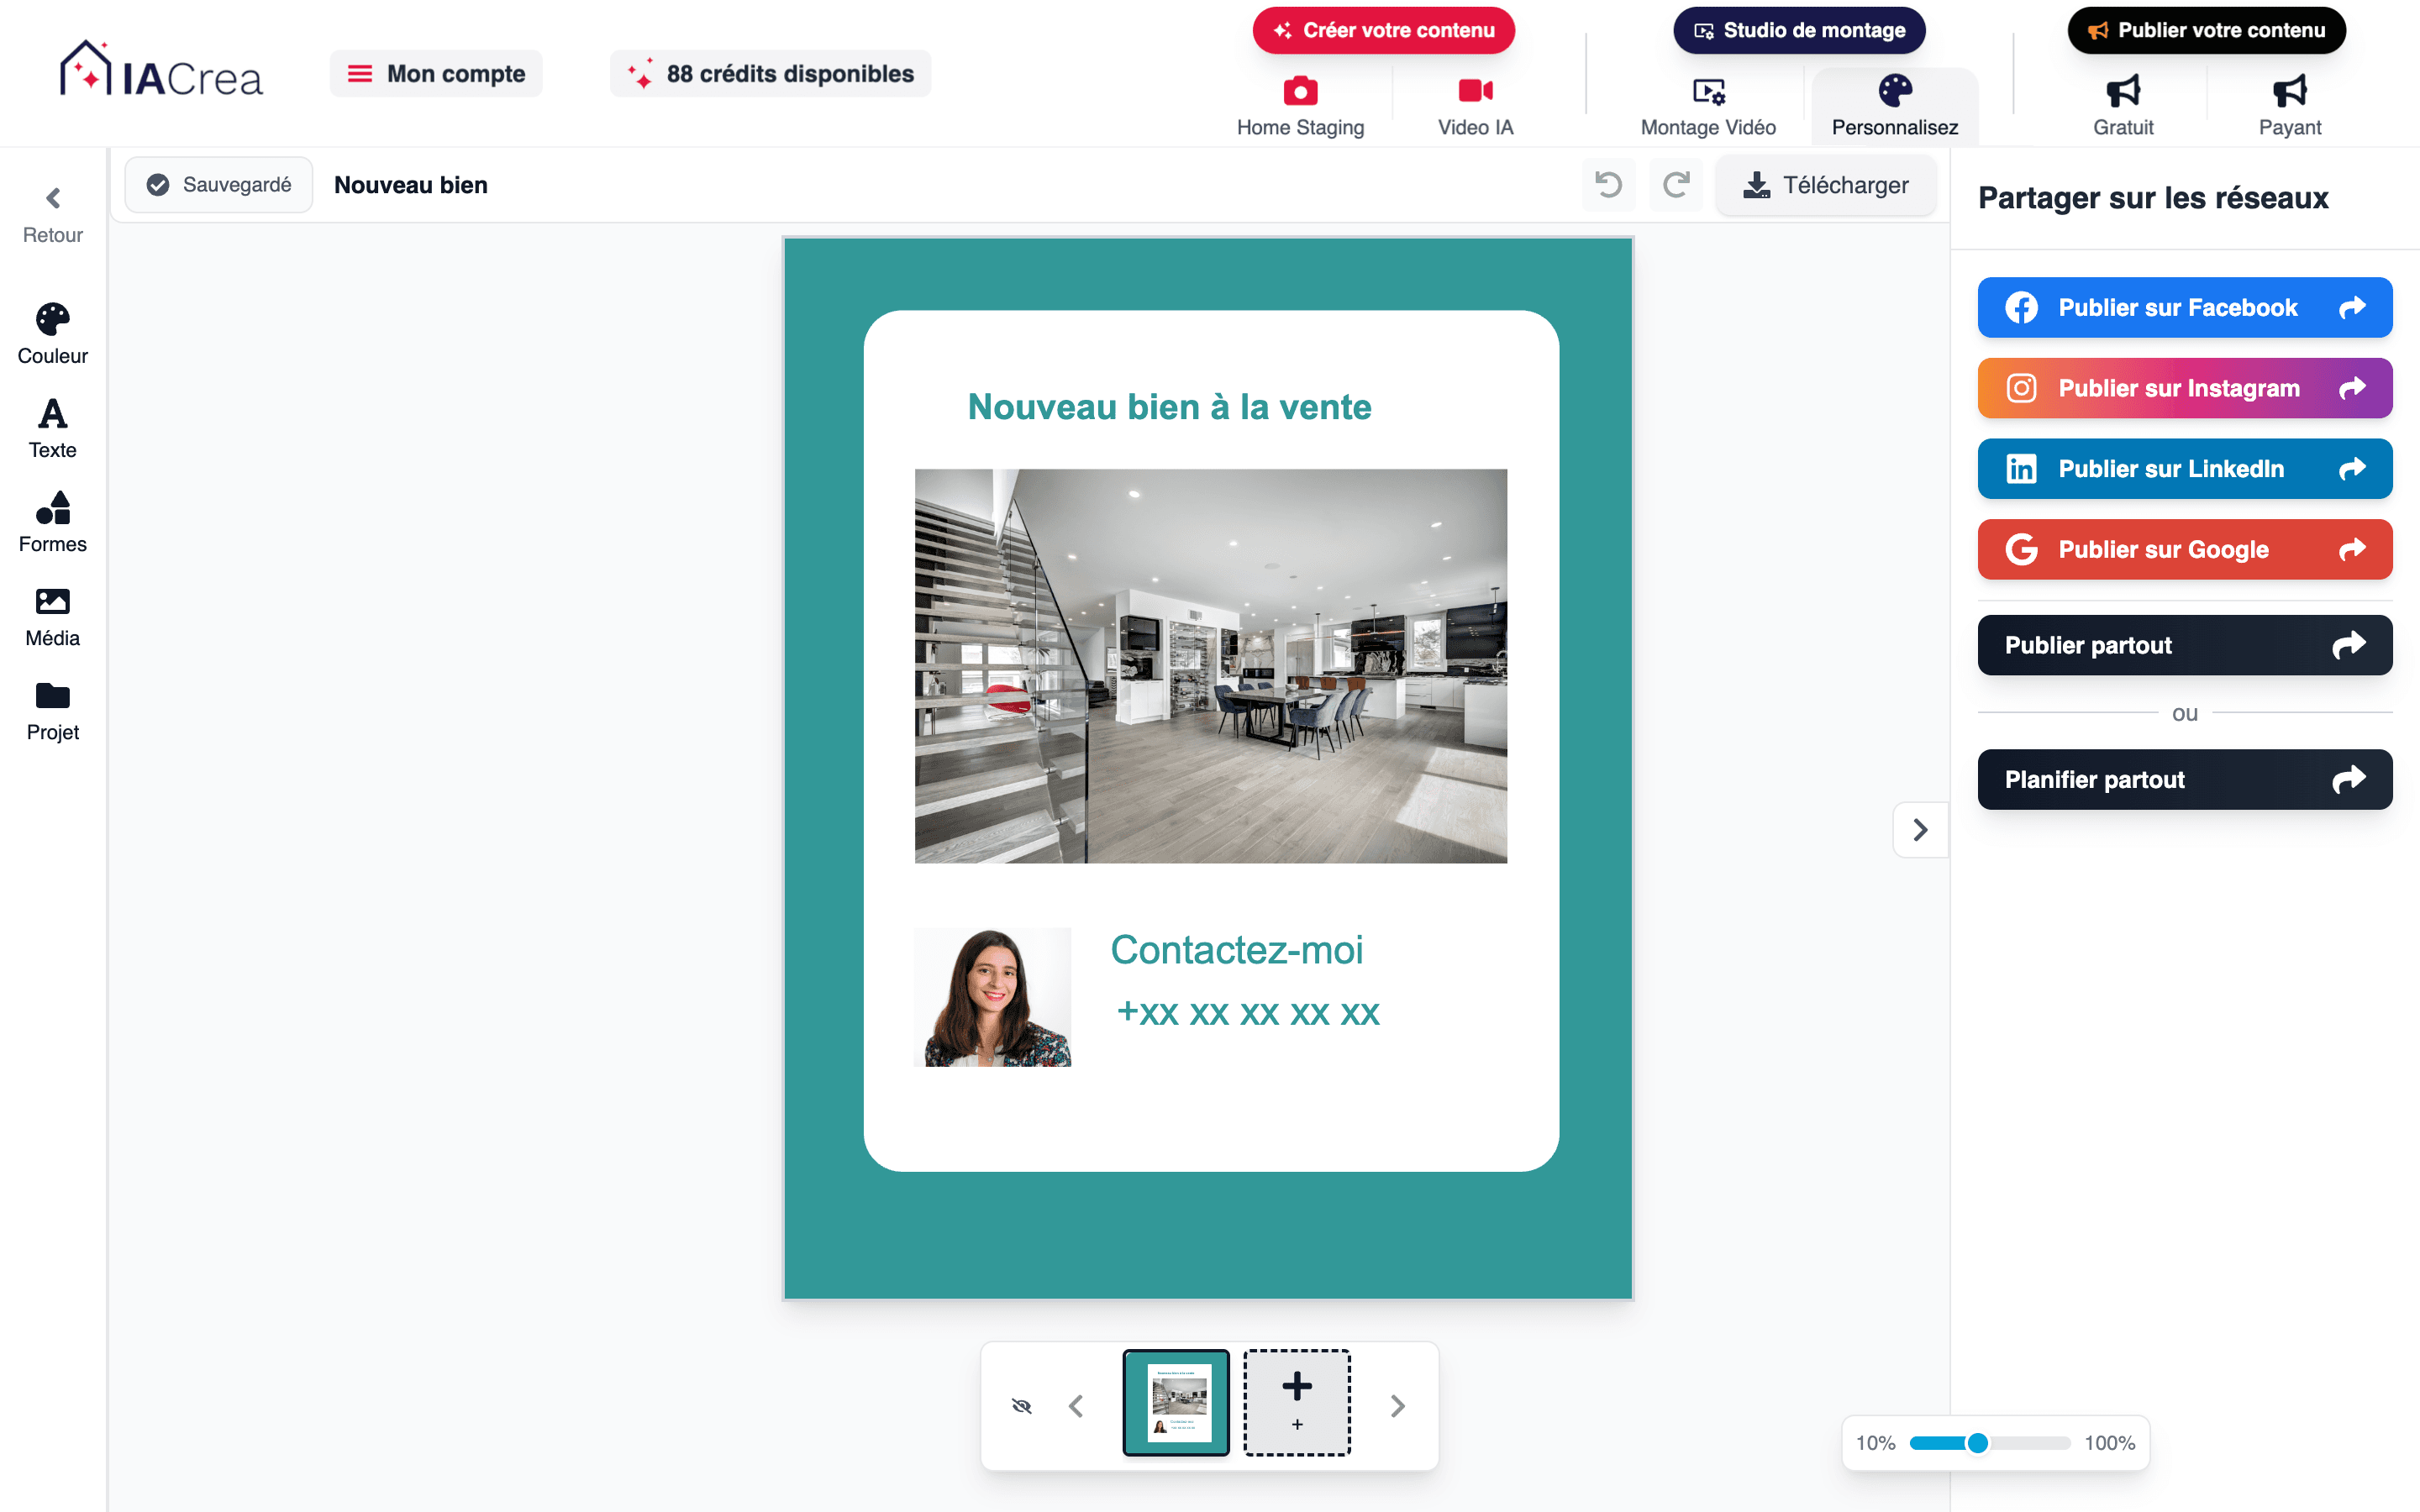The height and width of the screenshot is (1512, 2420).
Task: Open the Média panel
Action: [x=51, y=613]
